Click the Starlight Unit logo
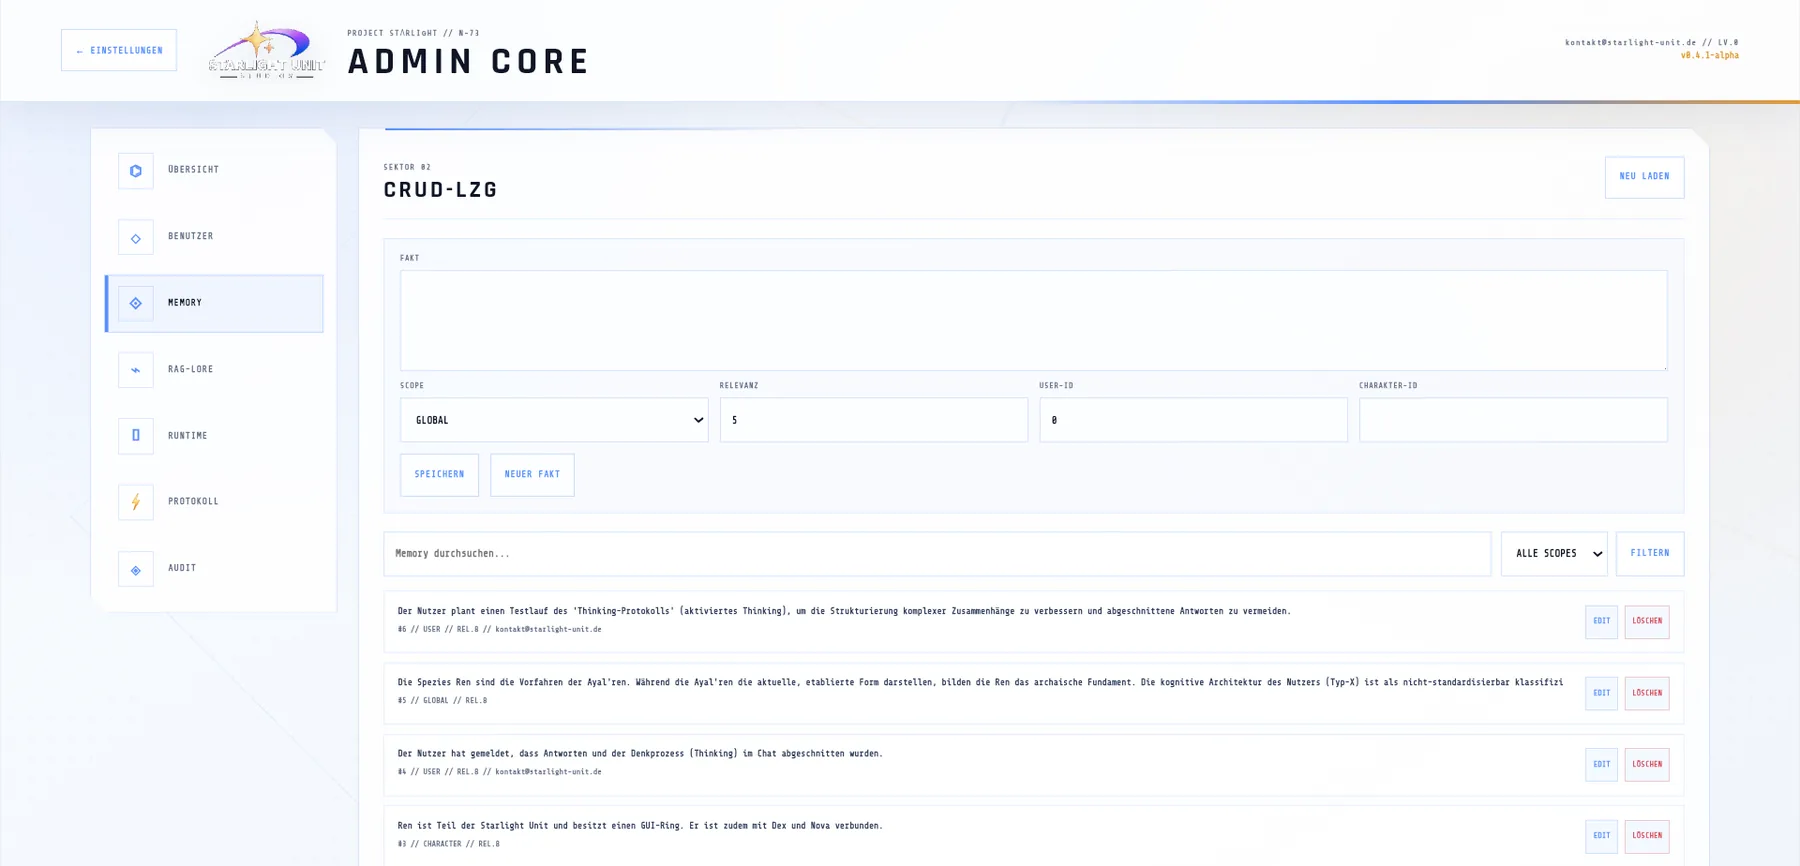 266,50
